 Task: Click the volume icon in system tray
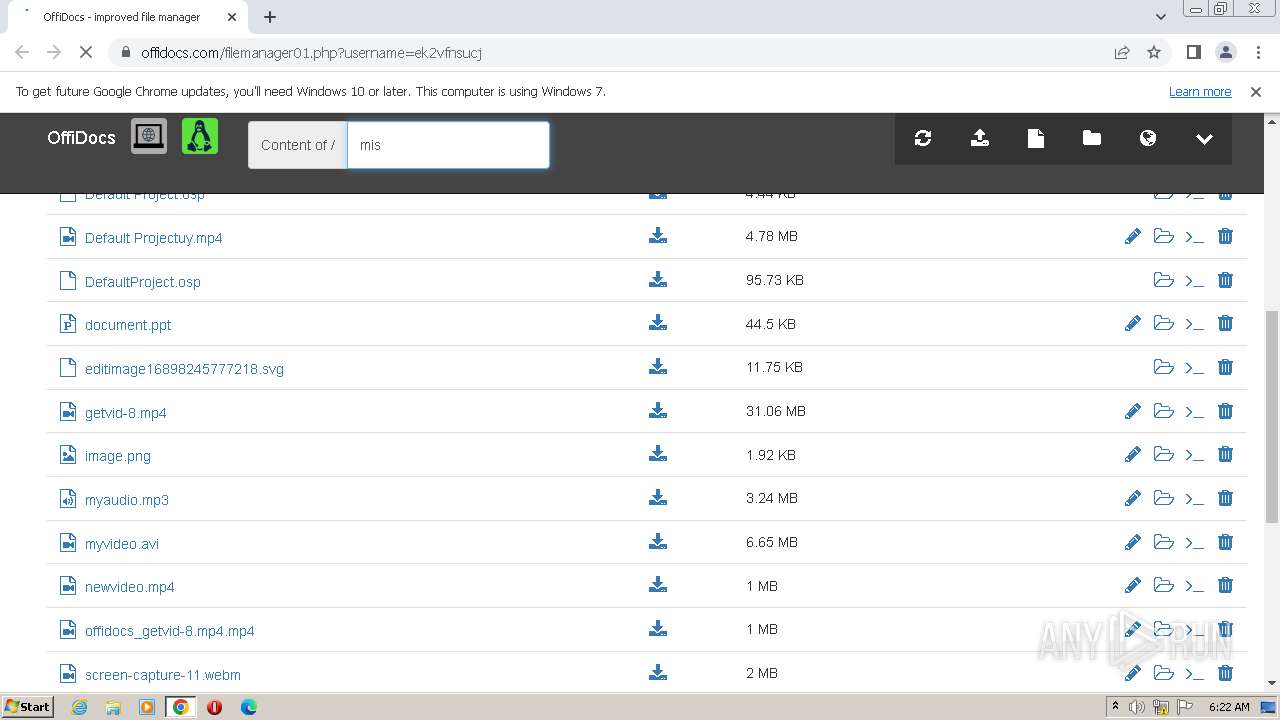pyautogui.click(x=1137, y=707)
